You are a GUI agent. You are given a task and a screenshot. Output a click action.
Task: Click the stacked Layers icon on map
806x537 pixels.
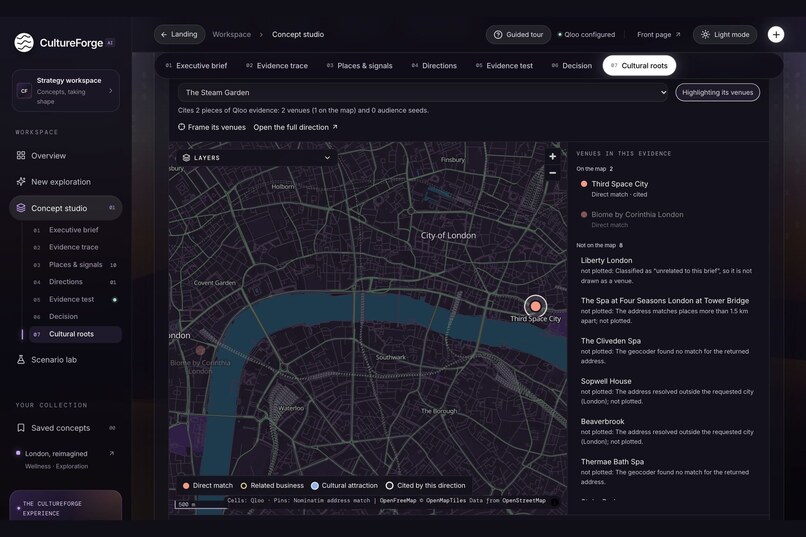(186, 158)
